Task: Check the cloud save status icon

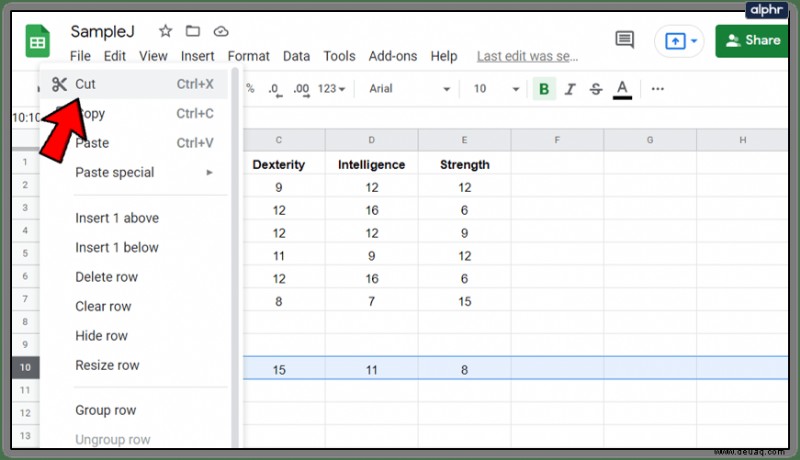Action: click(221, 32)
